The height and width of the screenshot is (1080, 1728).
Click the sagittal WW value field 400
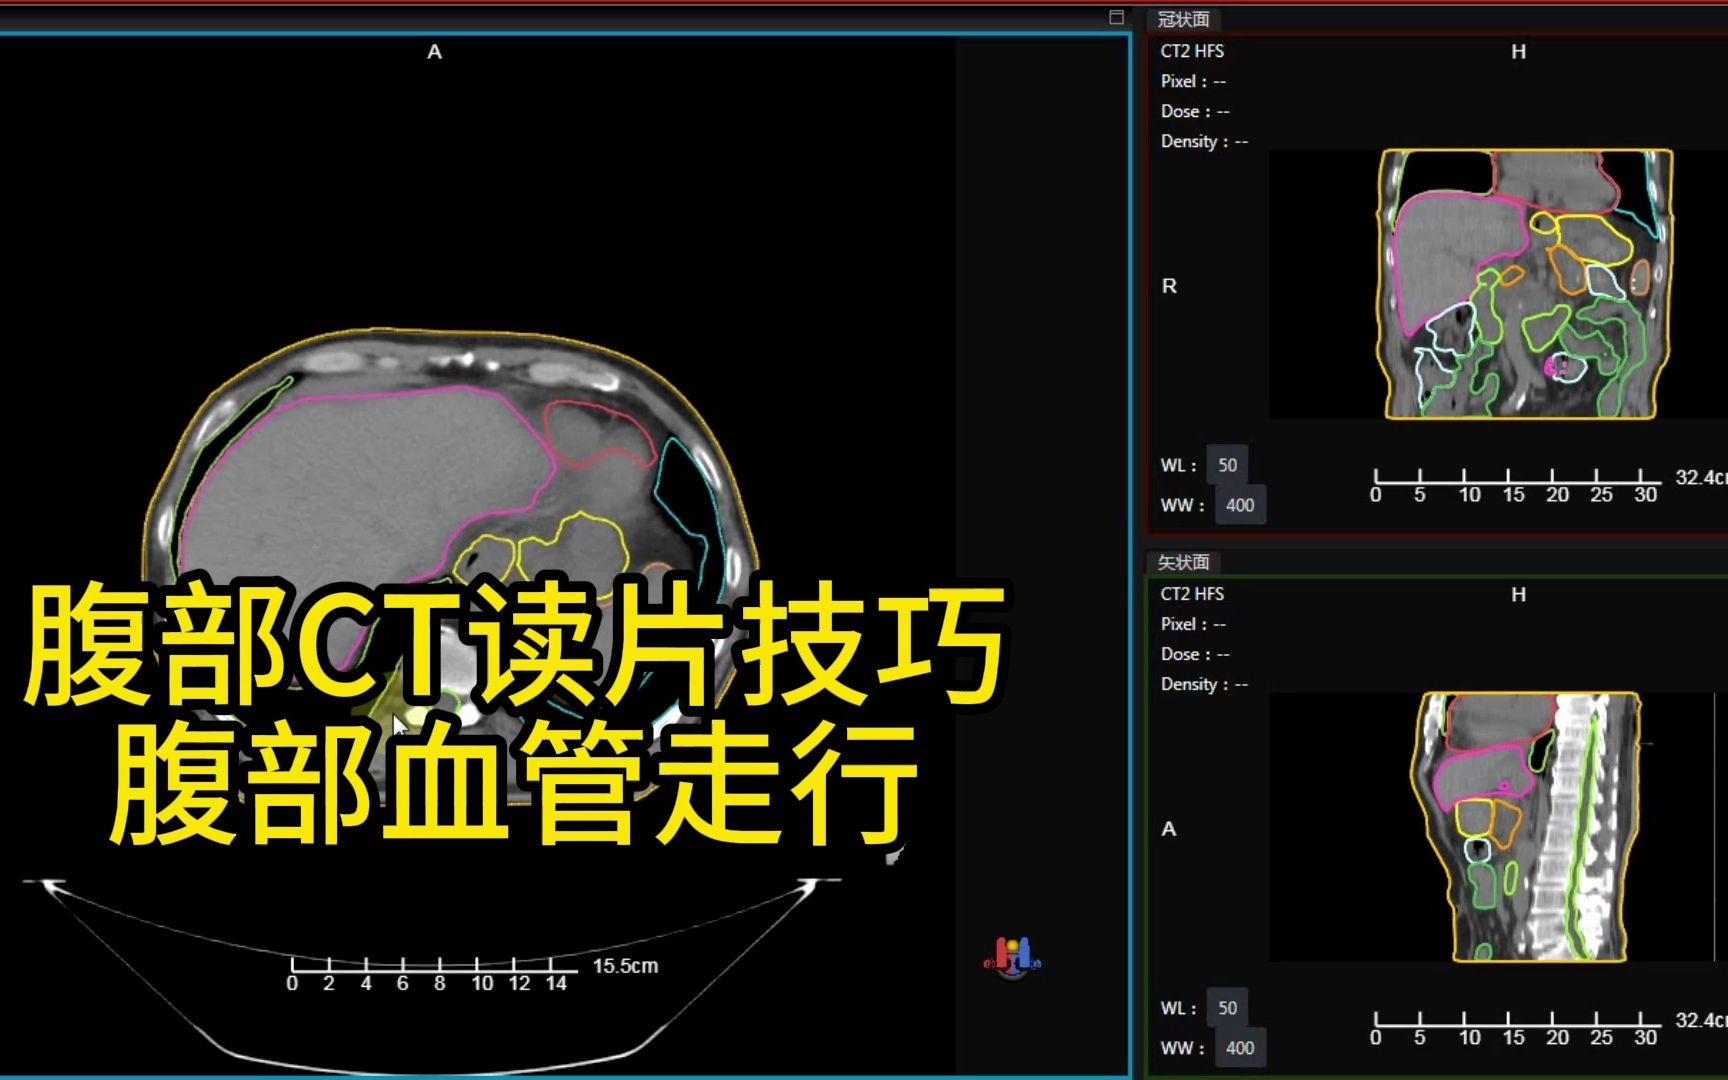point(1240,1048)
